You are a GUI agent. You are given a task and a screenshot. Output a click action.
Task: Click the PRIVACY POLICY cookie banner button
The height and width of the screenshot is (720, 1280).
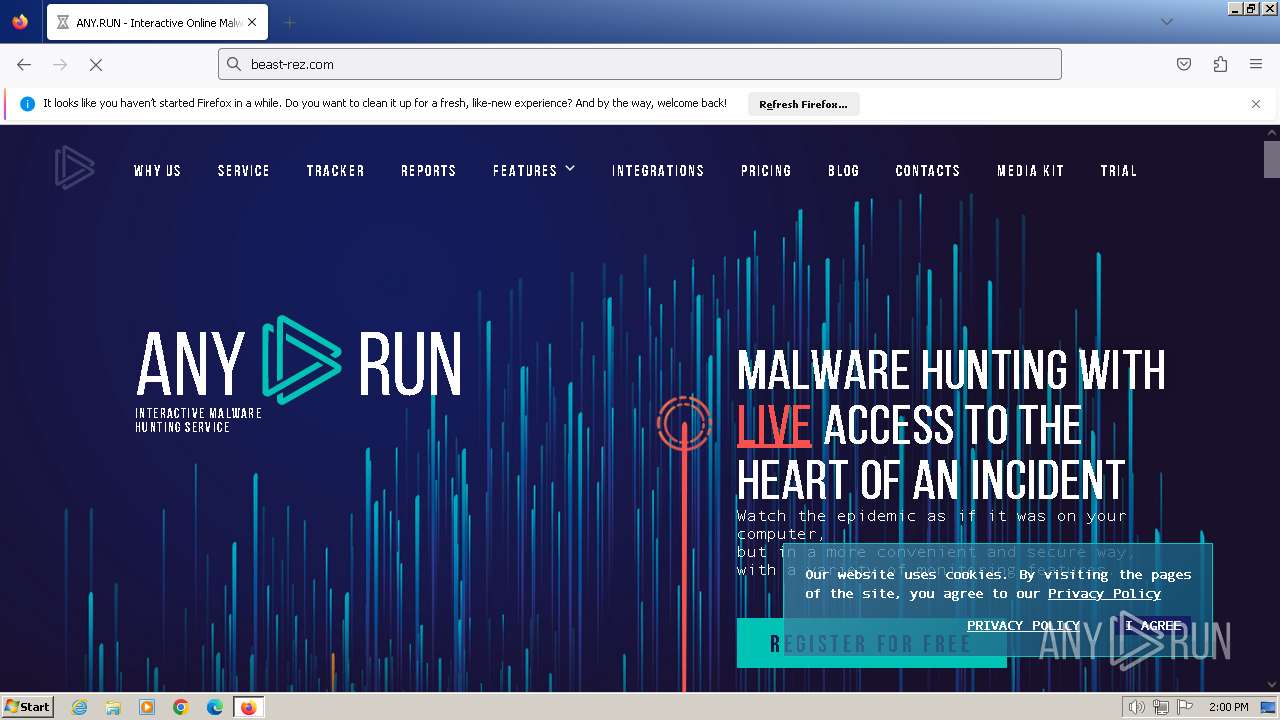click(1023, 625)
